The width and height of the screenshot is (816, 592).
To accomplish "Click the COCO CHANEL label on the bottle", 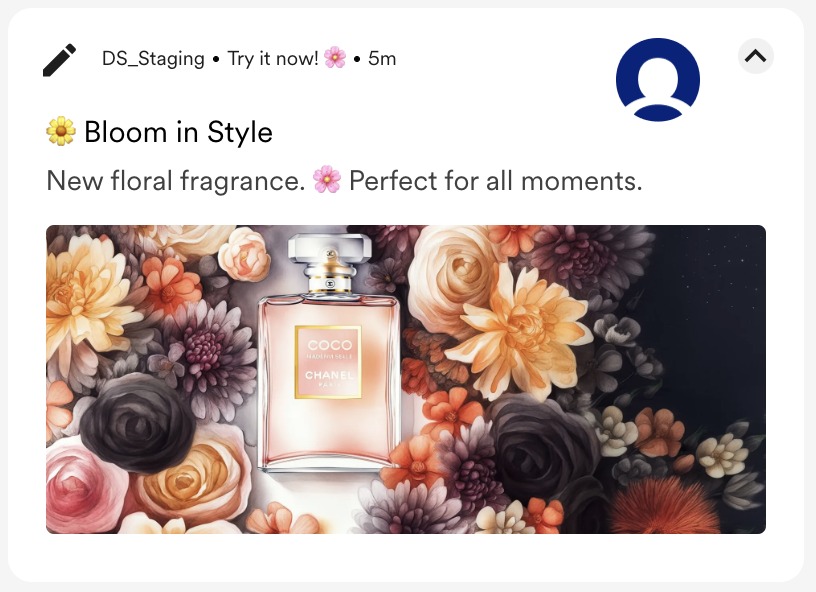I will tap(328, 362).
